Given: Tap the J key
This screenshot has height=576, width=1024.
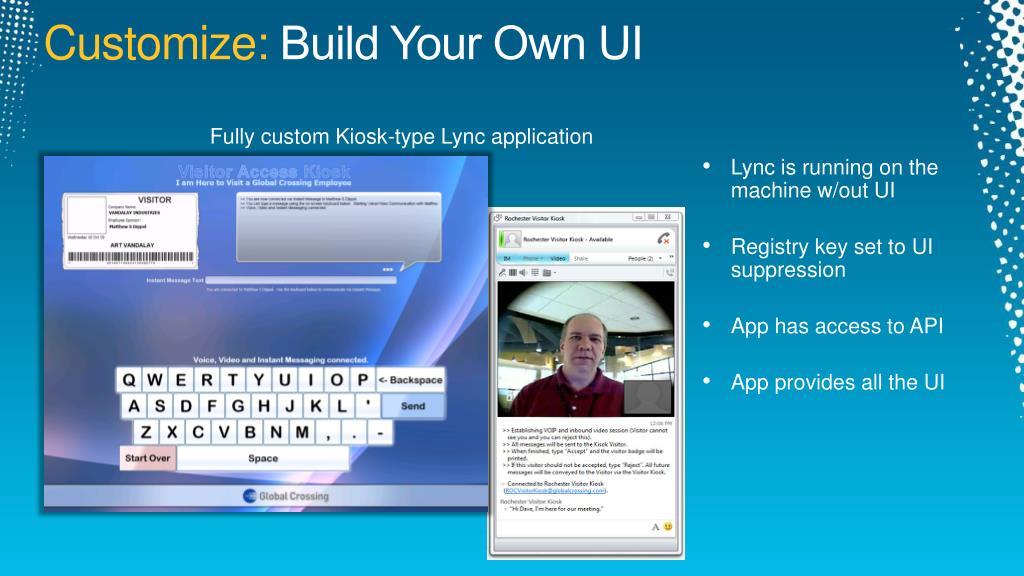Looking at the screenshot, I should click(x=290, y=406).
